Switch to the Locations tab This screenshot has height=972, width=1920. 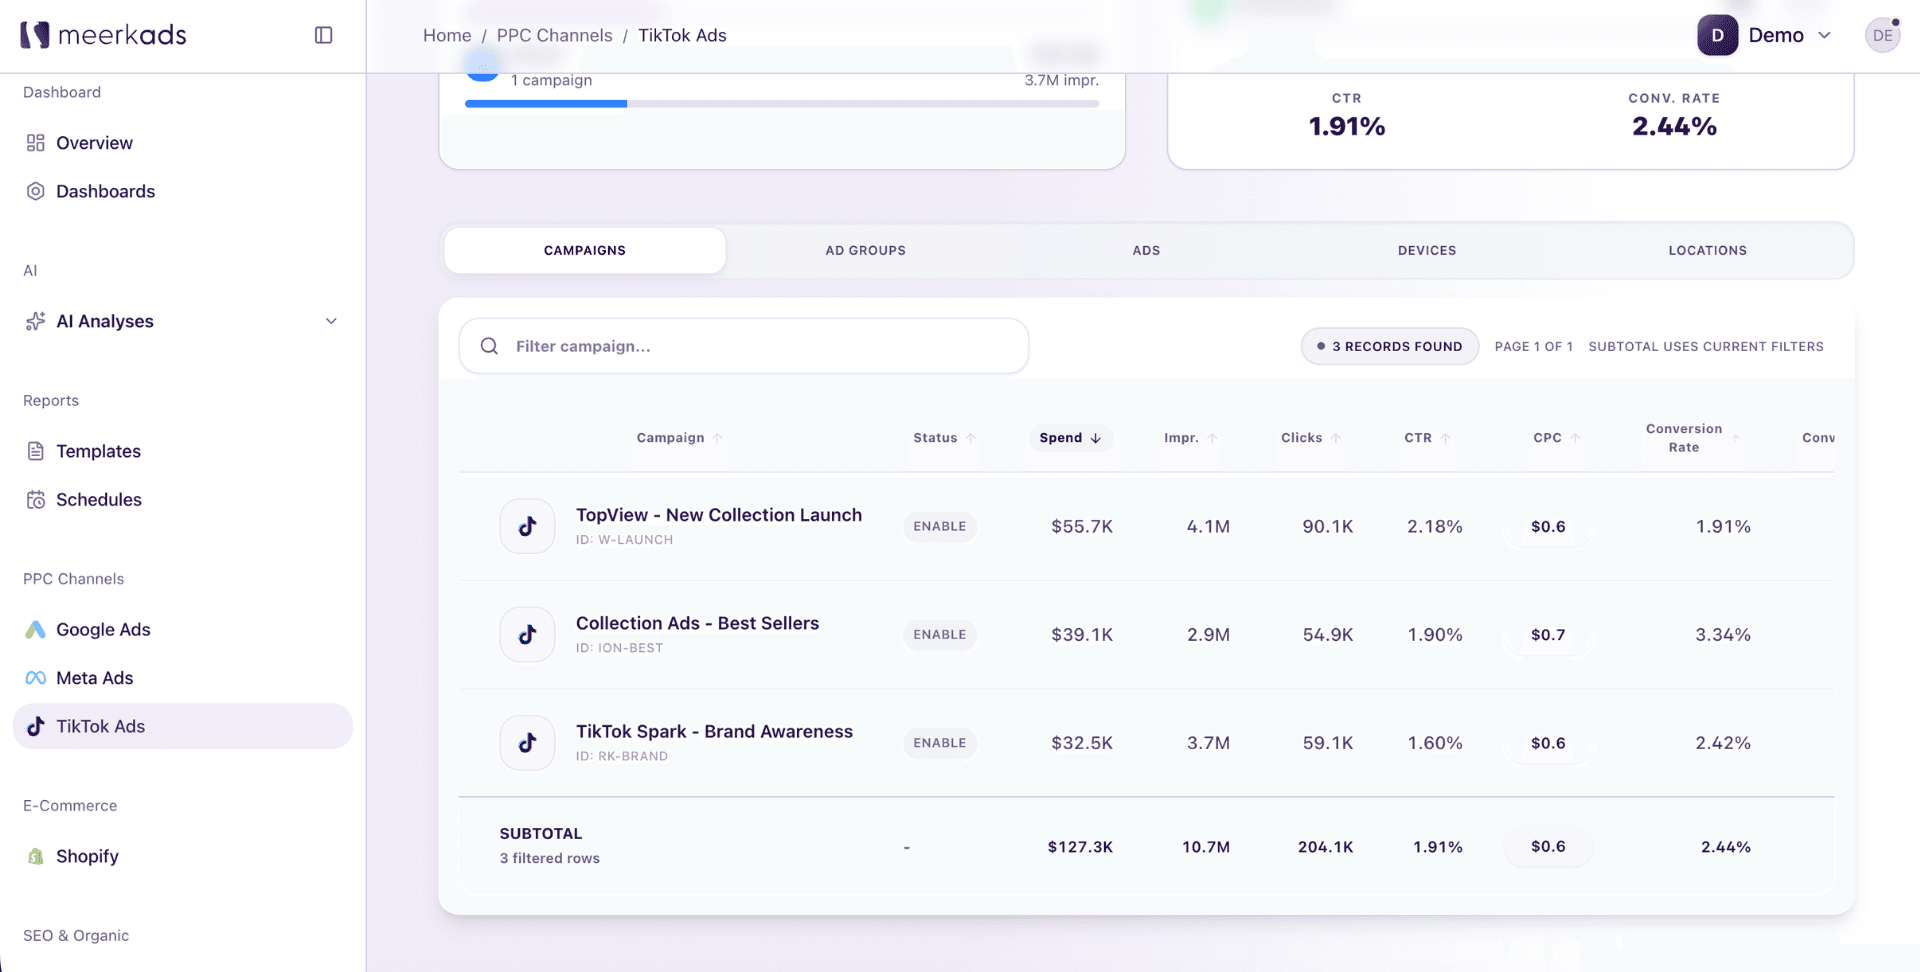click(x=1707, y=250)
